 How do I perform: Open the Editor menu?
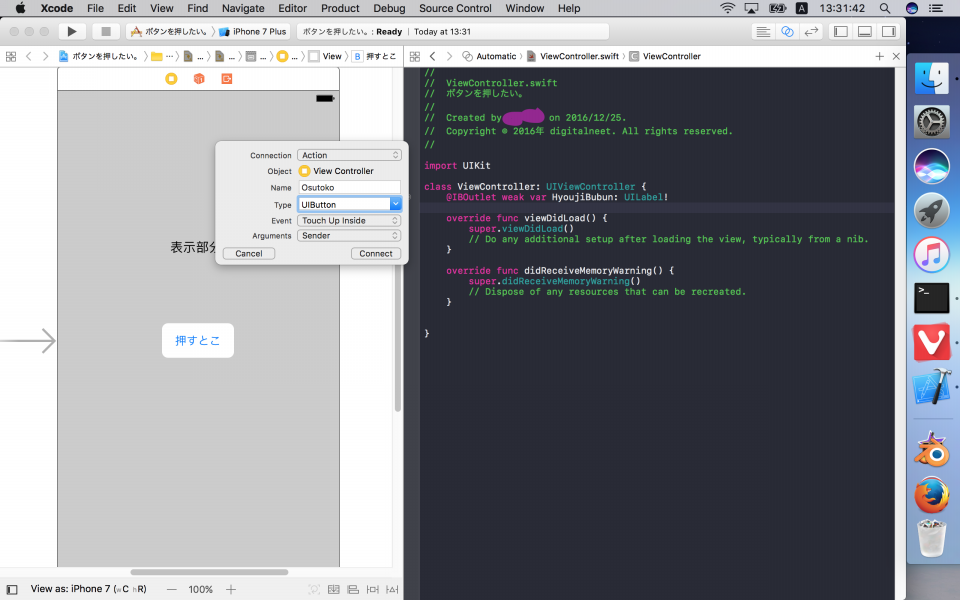click(x=292, y=8)
